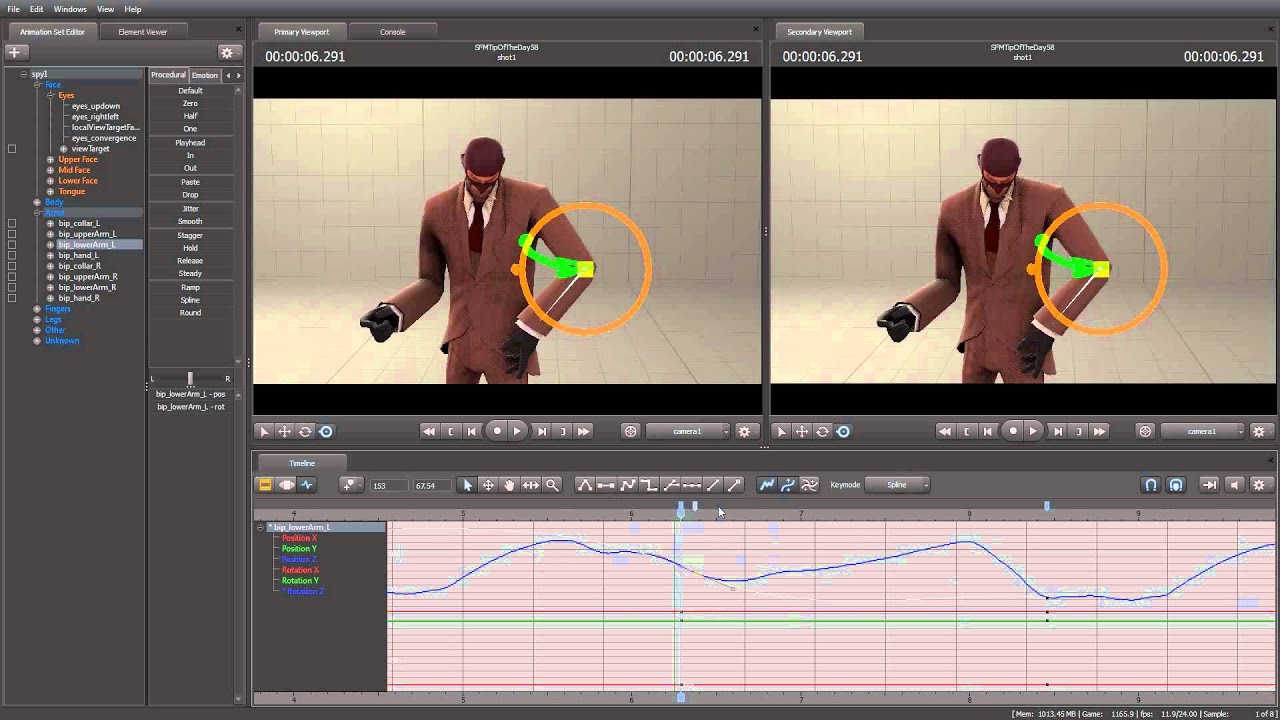Select the arrow selection tool in timeline
This screenshot has width=1280, height=720.
click(467, 485)
